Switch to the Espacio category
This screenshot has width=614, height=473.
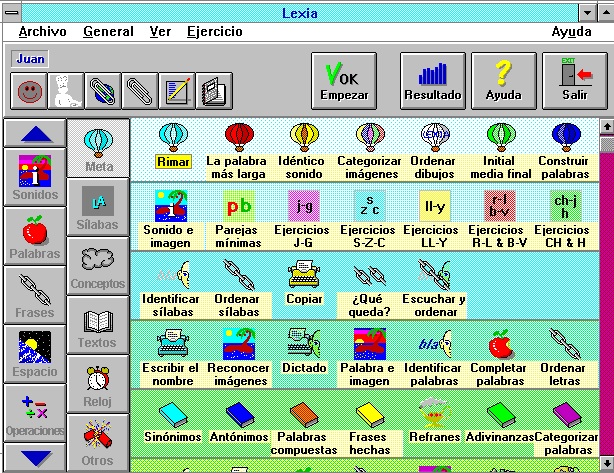click(x=35, y=354)
